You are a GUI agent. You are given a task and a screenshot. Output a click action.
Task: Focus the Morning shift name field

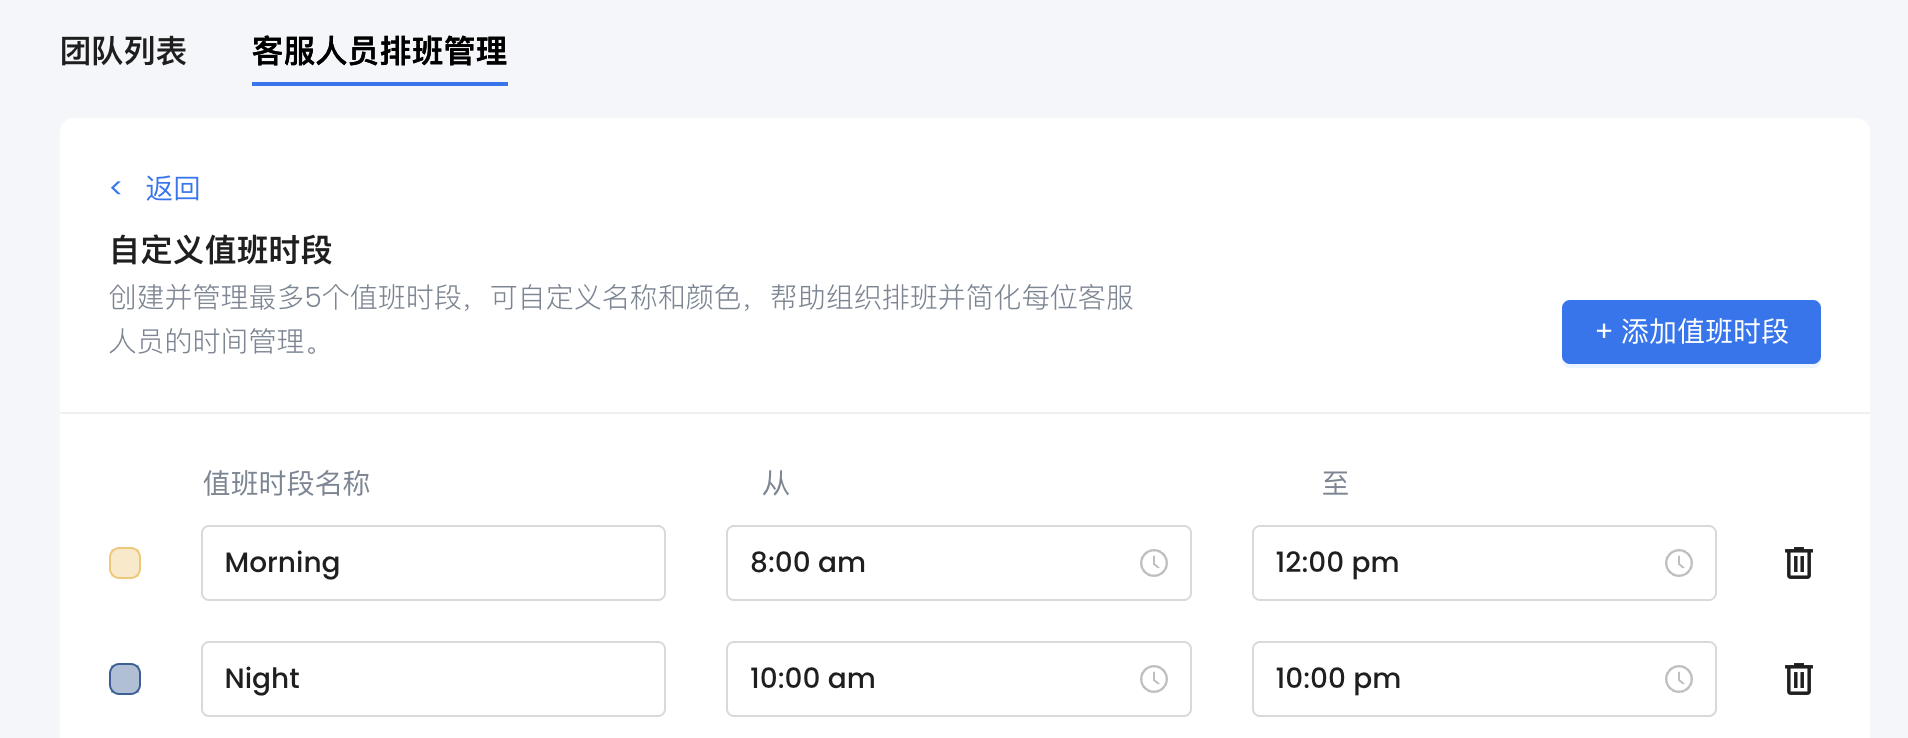coord(433,563)
